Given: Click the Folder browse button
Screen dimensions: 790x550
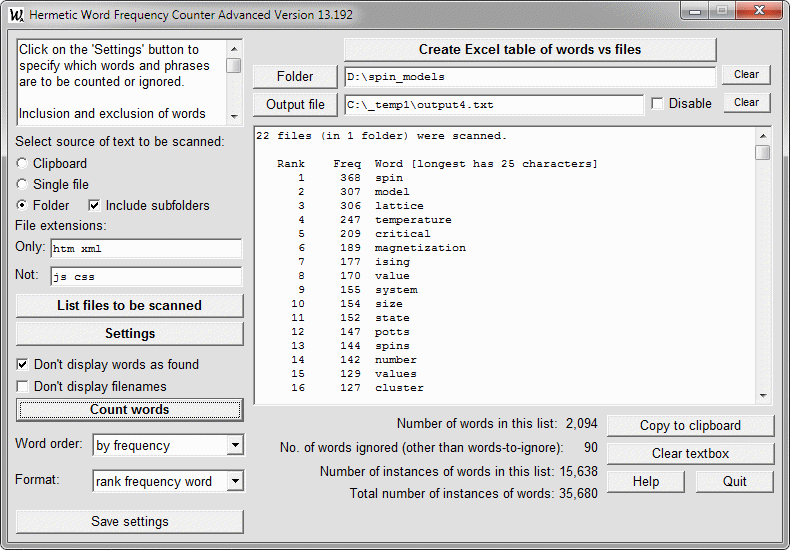Looking at the screenshot, I should [x=295, y=77].
